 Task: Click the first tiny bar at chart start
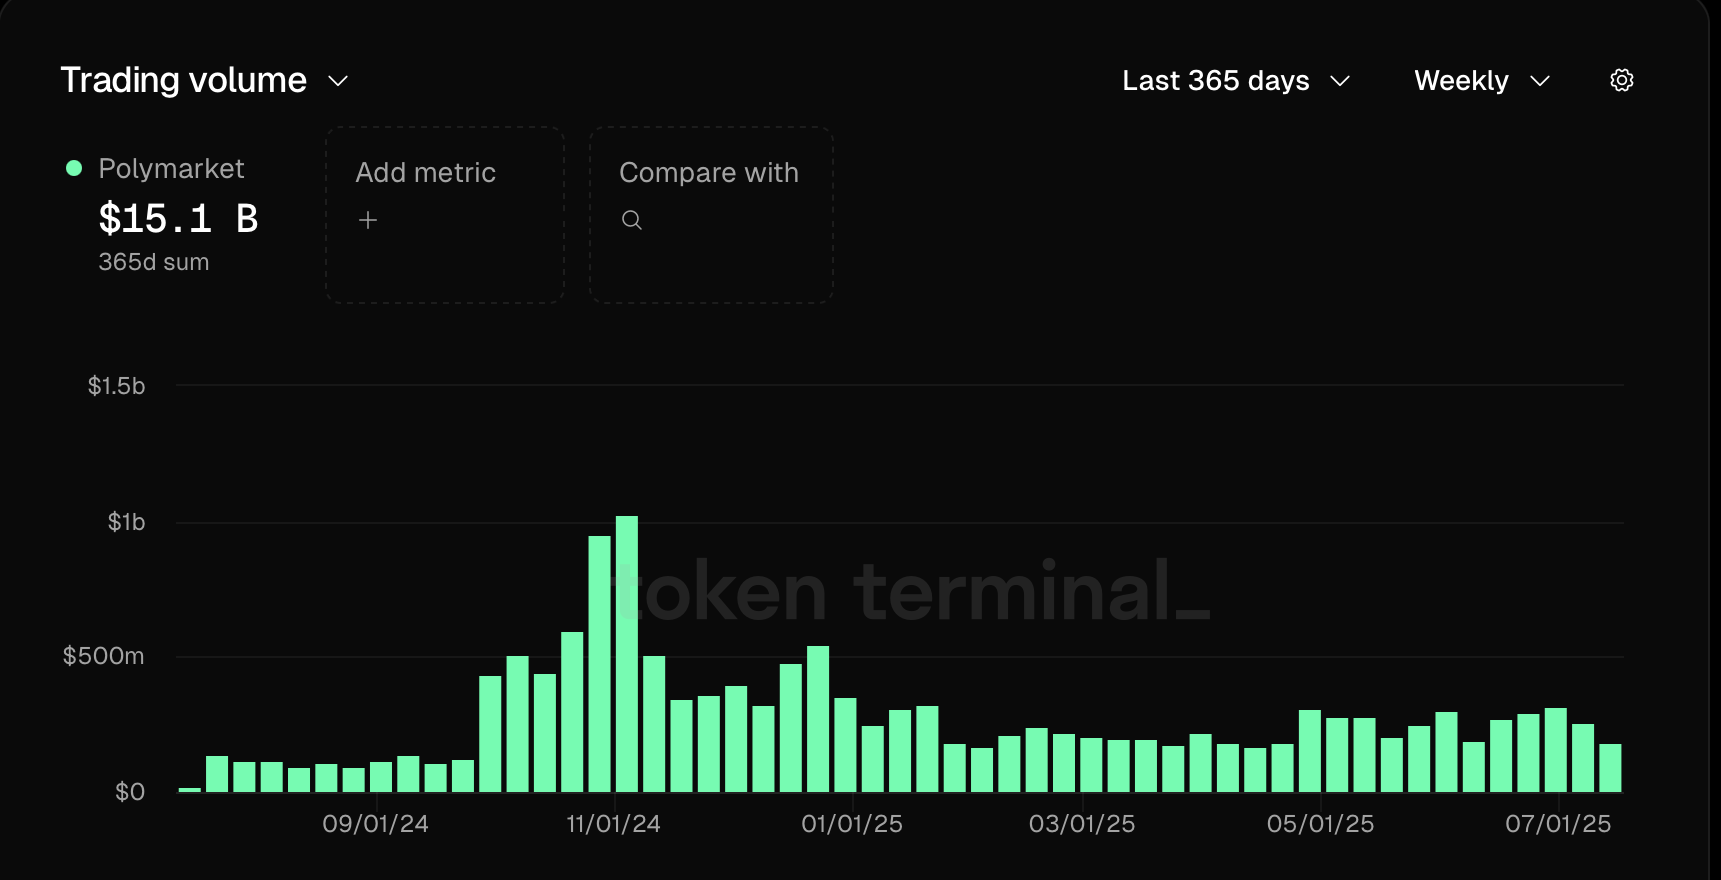(190, 790)
